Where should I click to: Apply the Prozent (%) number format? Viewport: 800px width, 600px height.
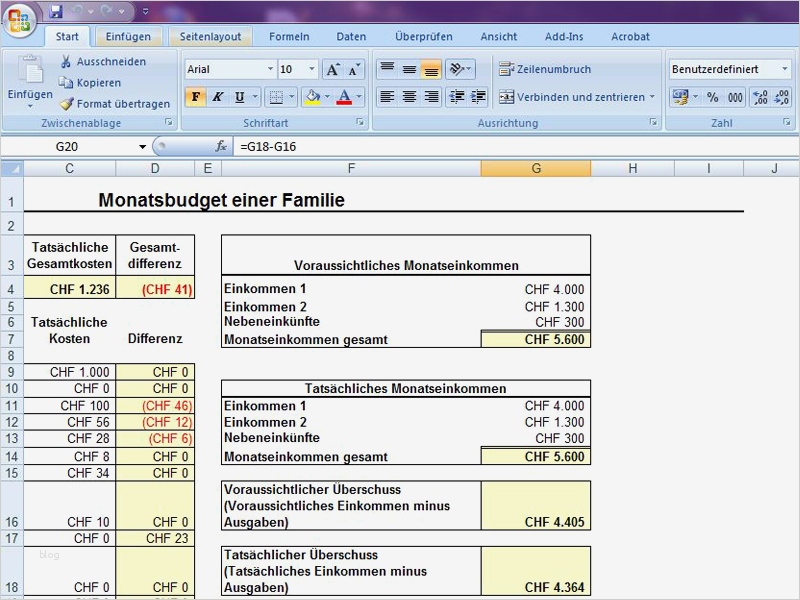(715, 97)
